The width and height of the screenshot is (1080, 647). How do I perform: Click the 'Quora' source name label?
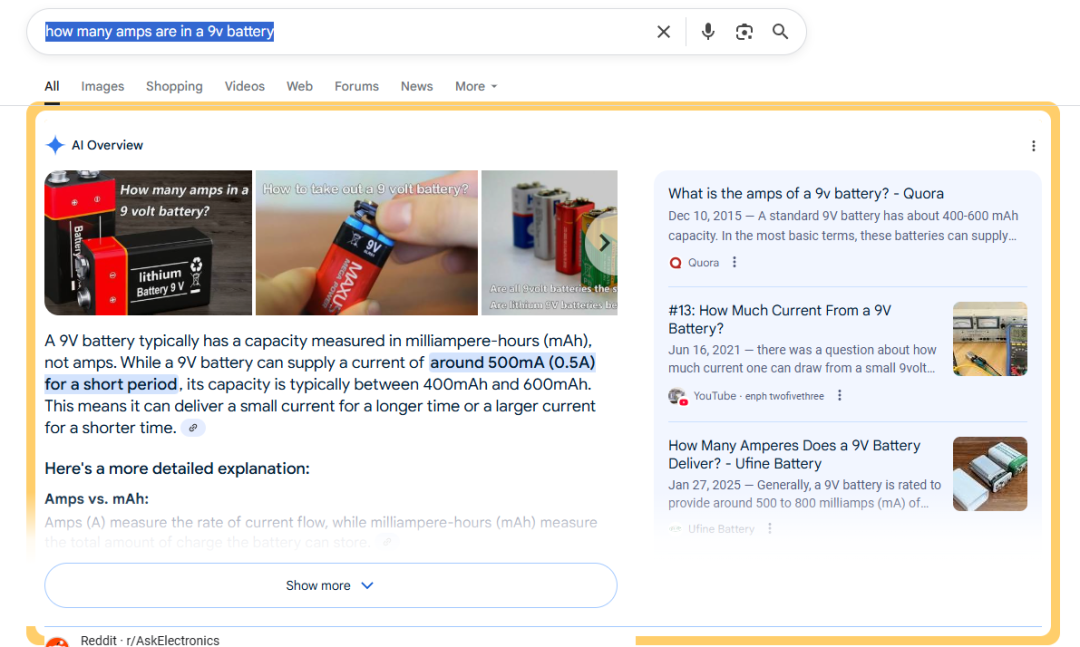click(703, 263)
